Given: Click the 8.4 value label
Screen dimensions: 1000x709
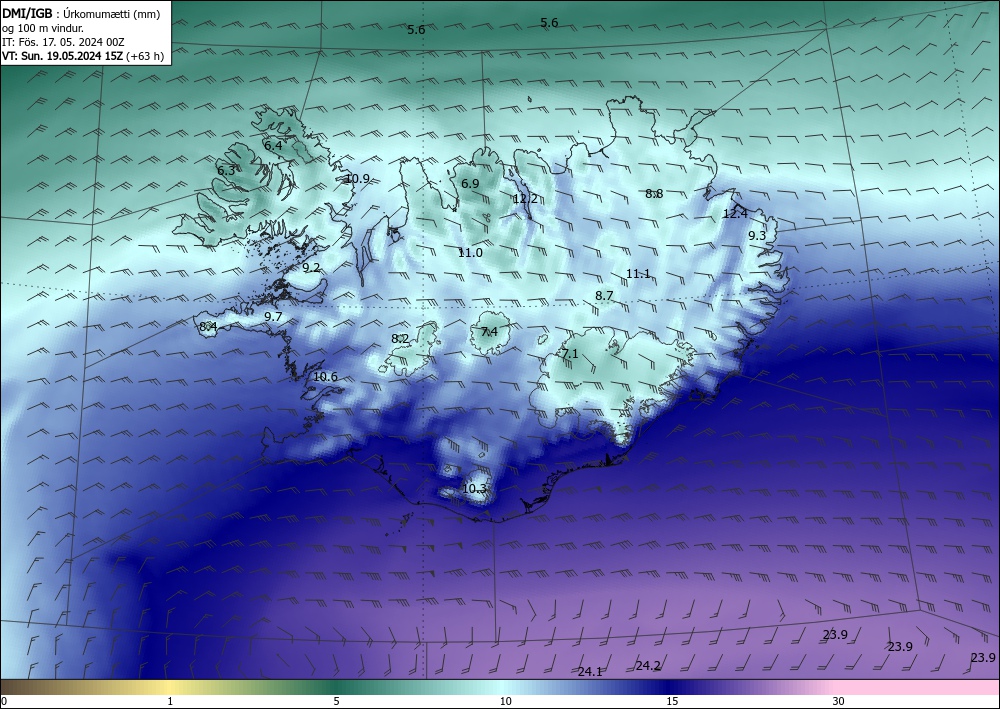Looking at the screenshot, I should (x=208, y=326).
